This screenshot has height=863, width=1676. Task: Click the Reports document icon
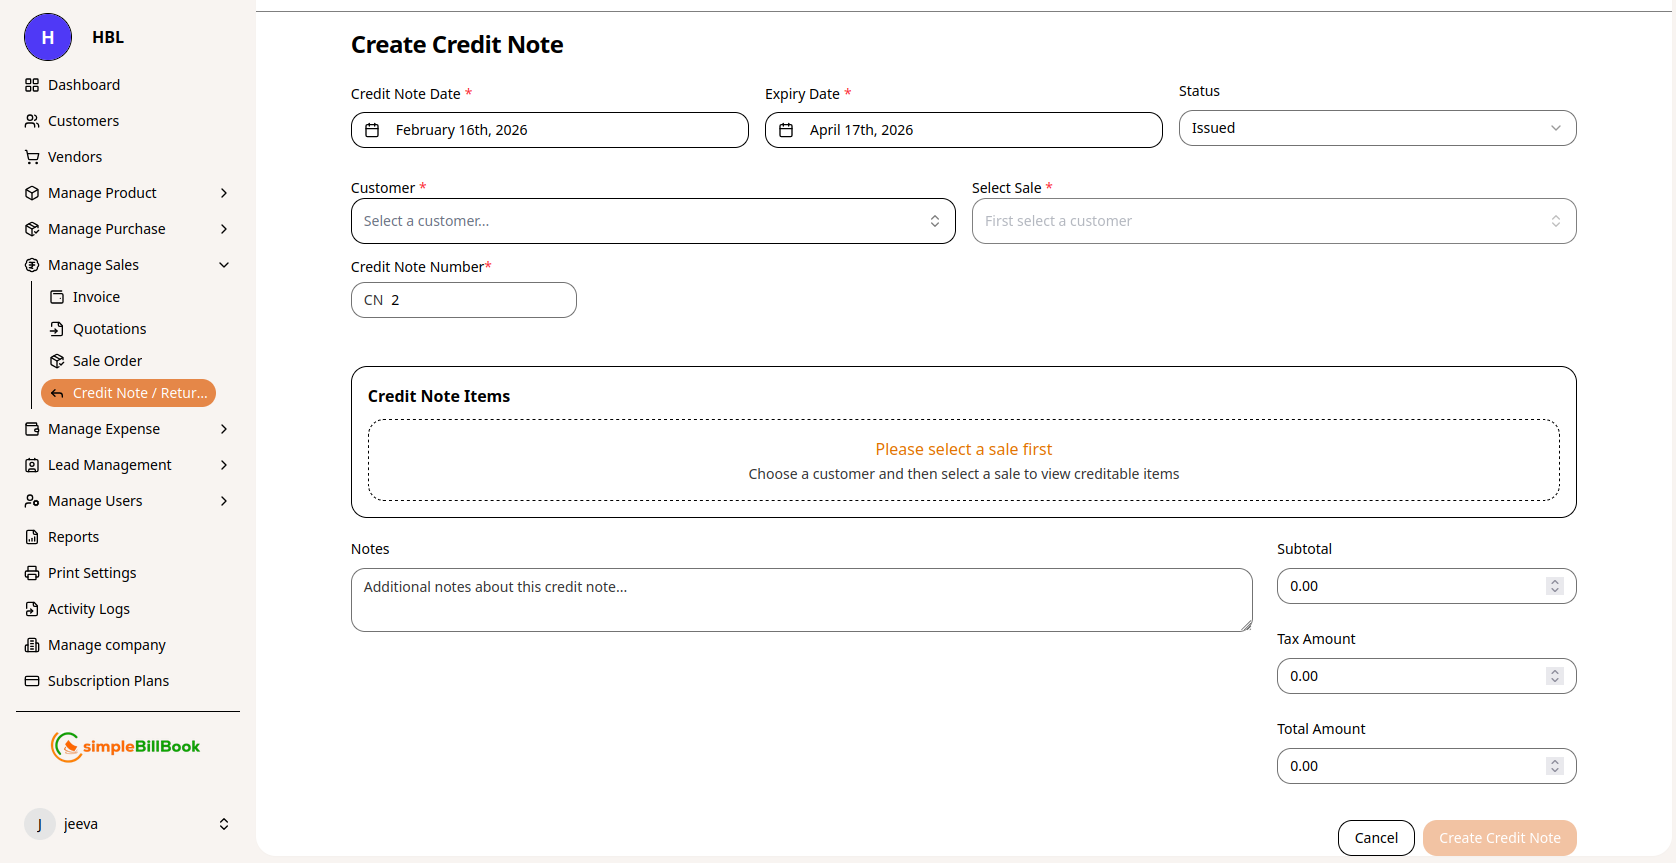(x=32, y=537)
